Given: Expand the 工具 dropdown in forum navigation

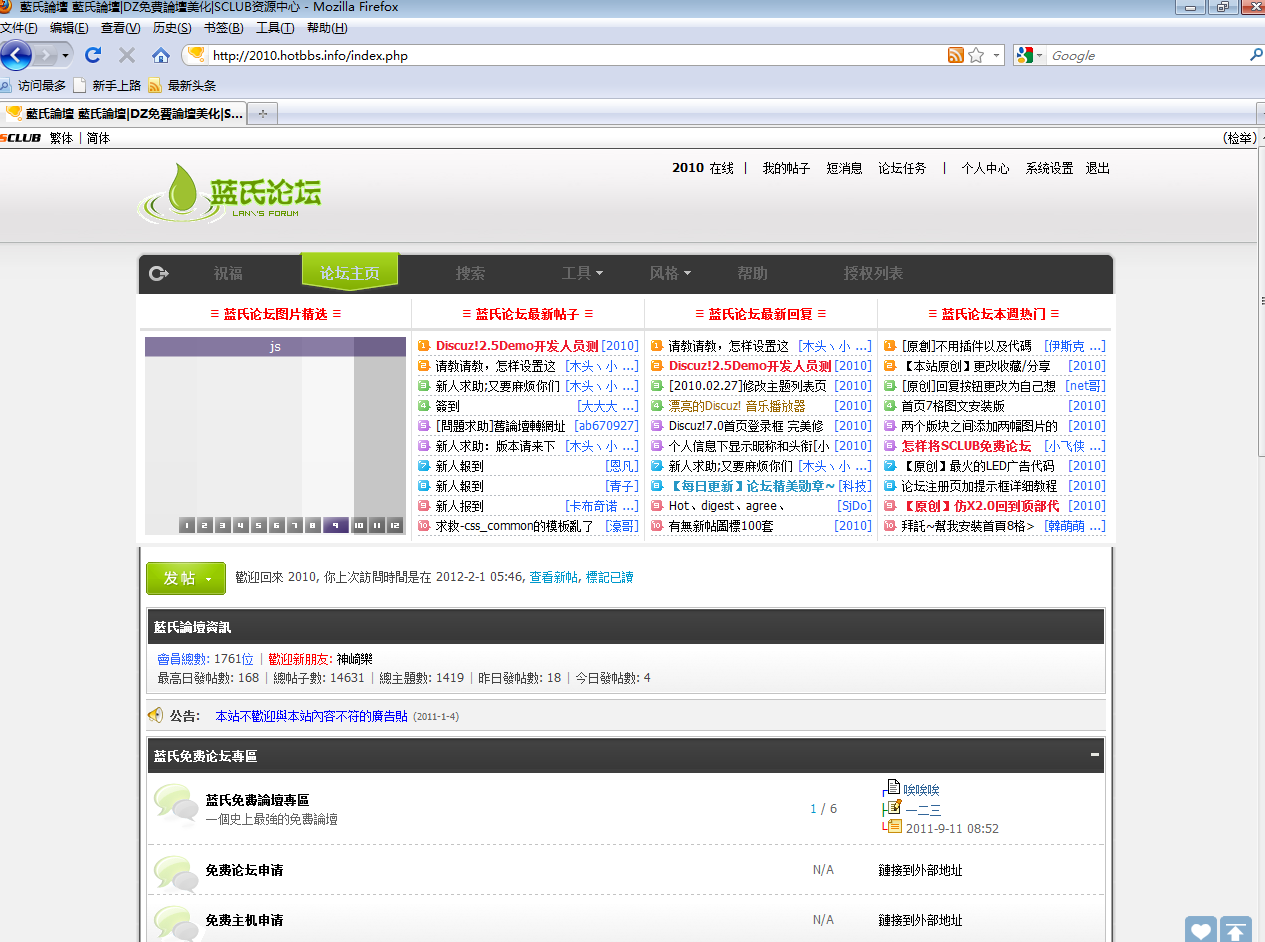Looking at the screenshot, I should click(x=582, y=273).
